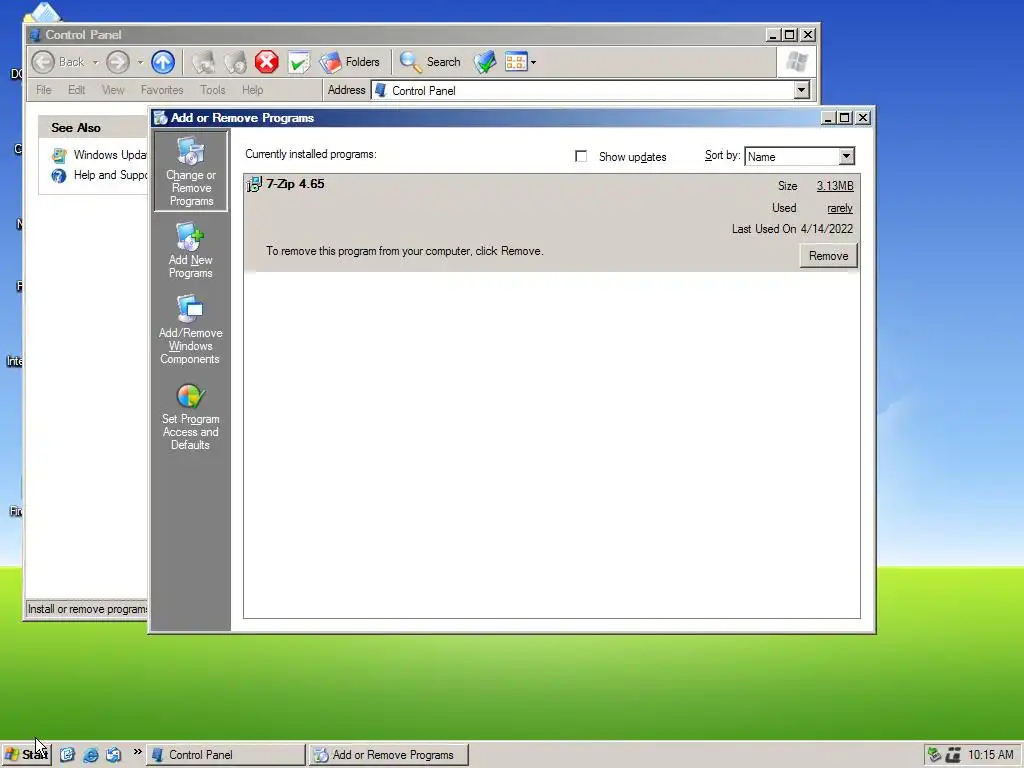Click the See Also panel header

tap(93, 127)
